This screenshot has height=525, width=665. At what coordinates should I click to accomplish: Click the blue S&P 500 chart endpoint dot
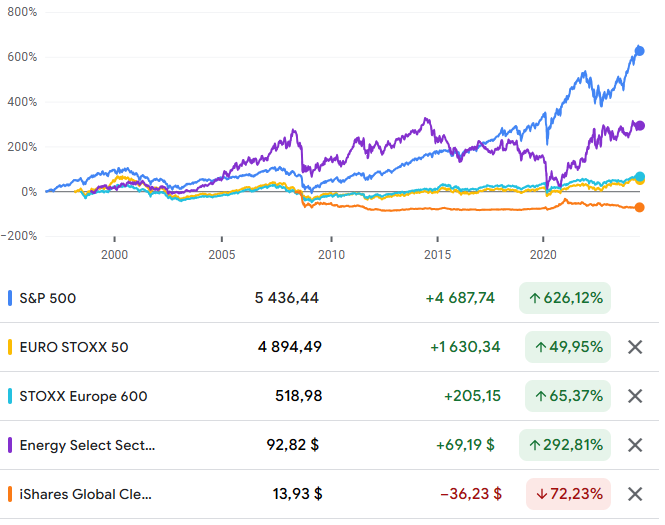[640, 51]
